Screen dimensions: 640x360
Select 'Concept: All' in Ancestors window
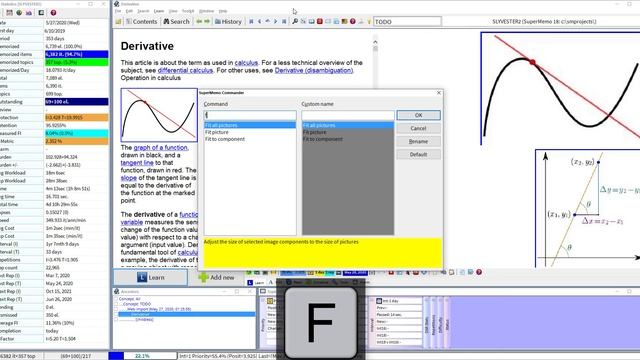pos(129,299)
